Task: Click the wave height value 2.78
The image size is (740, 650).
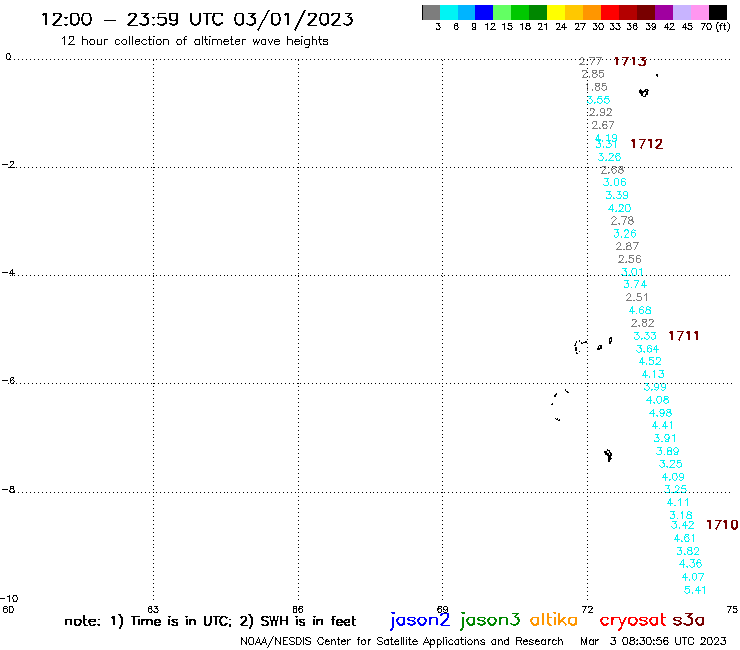Action: 622,220
